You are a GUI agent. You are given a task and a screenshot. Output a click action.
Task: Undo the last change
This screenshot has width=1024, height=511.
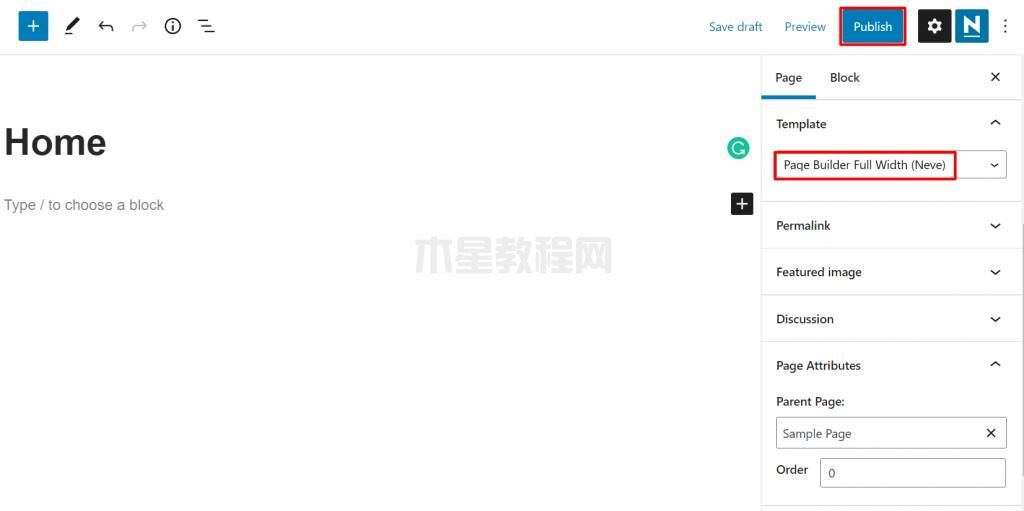click(x=106, y=26)
